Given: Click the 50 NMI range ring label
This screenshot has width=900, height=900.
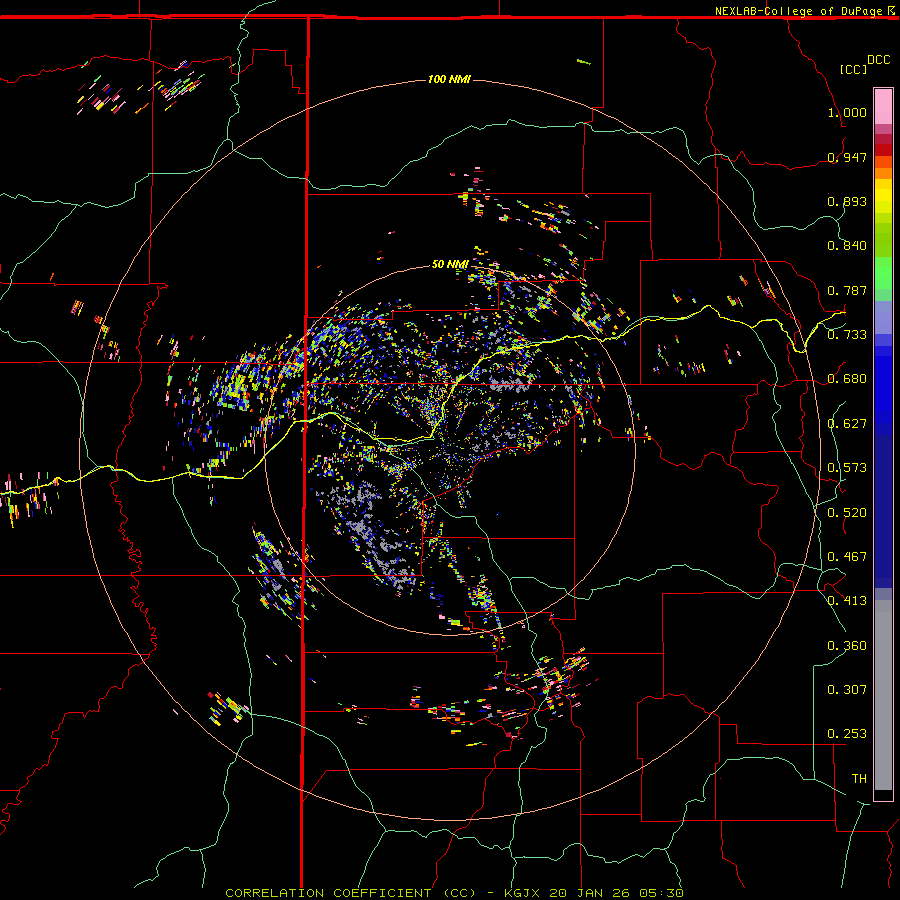Looking at the screenshot, I should [x=450, y=264].
